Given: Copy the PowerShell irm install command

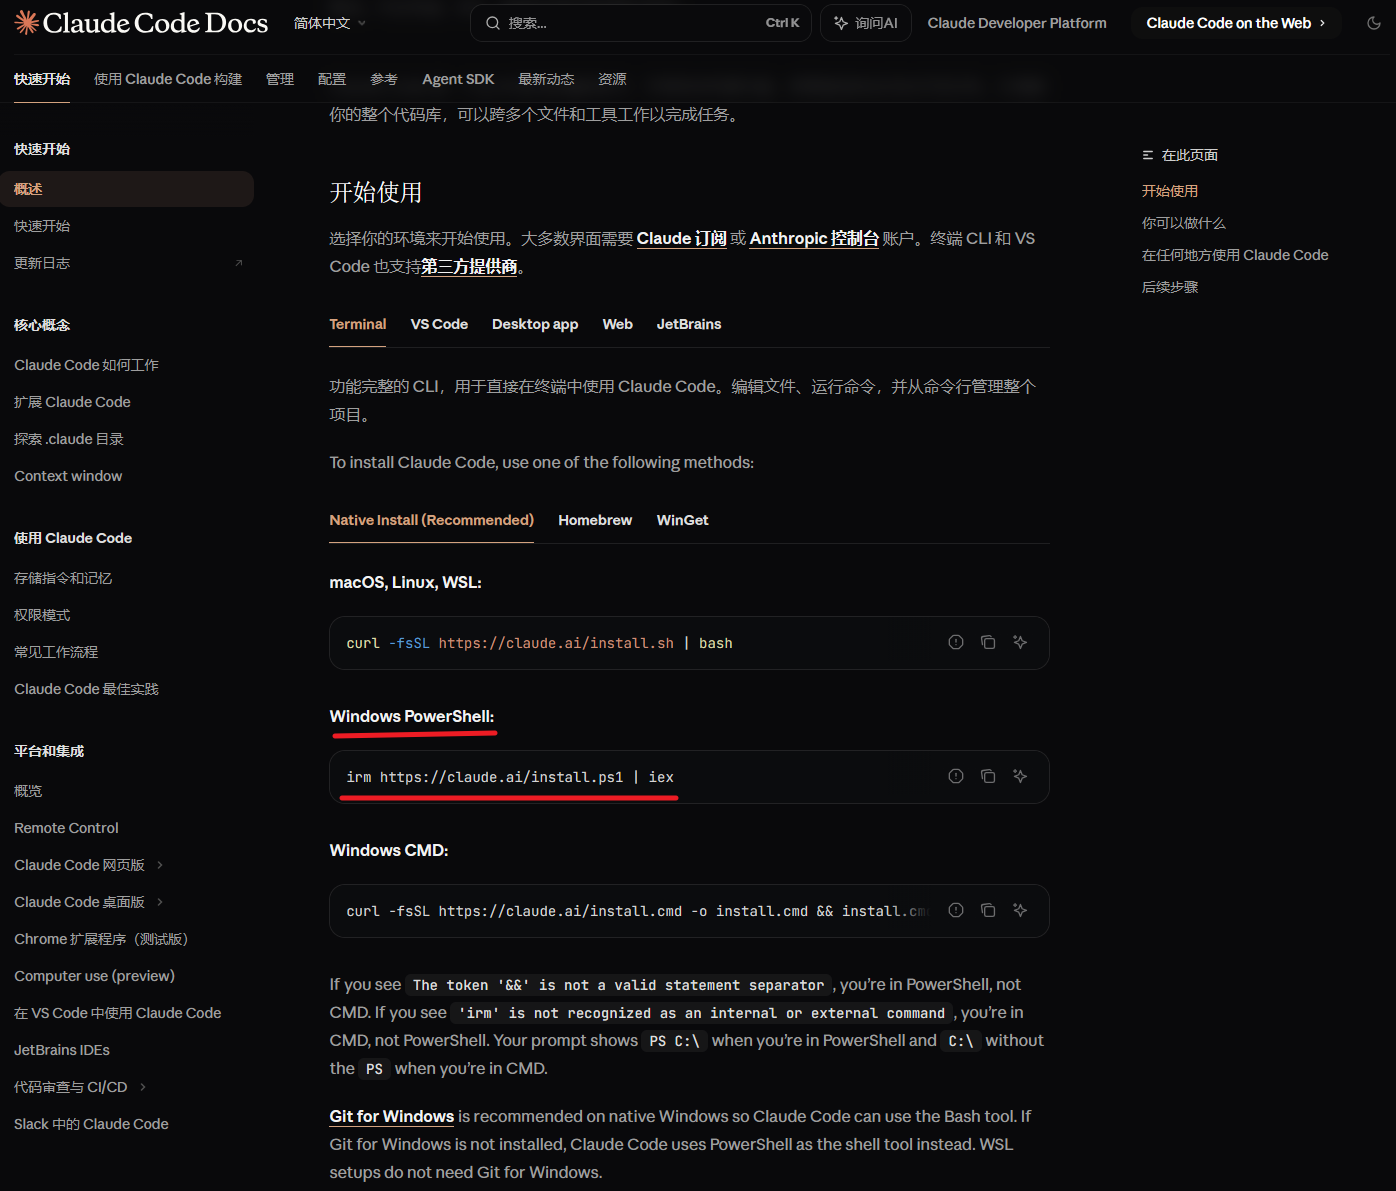Looking at the screenshot, I should 988,776.
